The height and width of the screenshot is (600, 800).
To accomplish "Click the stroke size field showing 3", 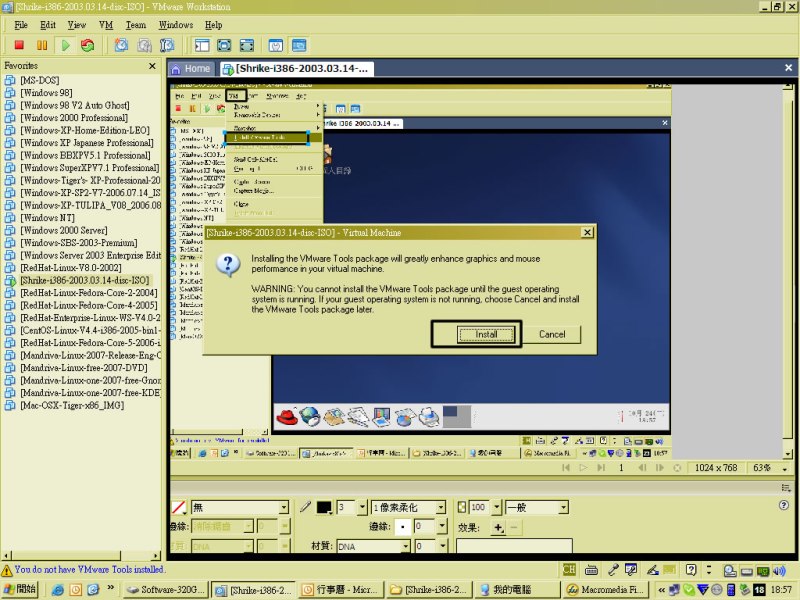I will pos(346,507).
